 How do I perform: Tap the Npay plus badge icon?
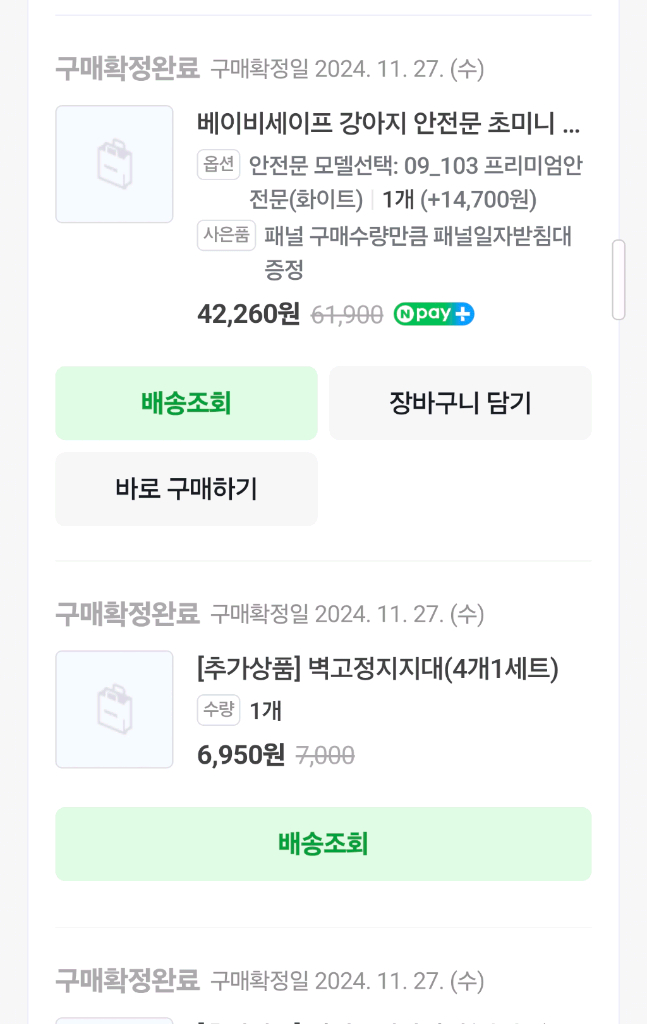click(x=434, y=314)
